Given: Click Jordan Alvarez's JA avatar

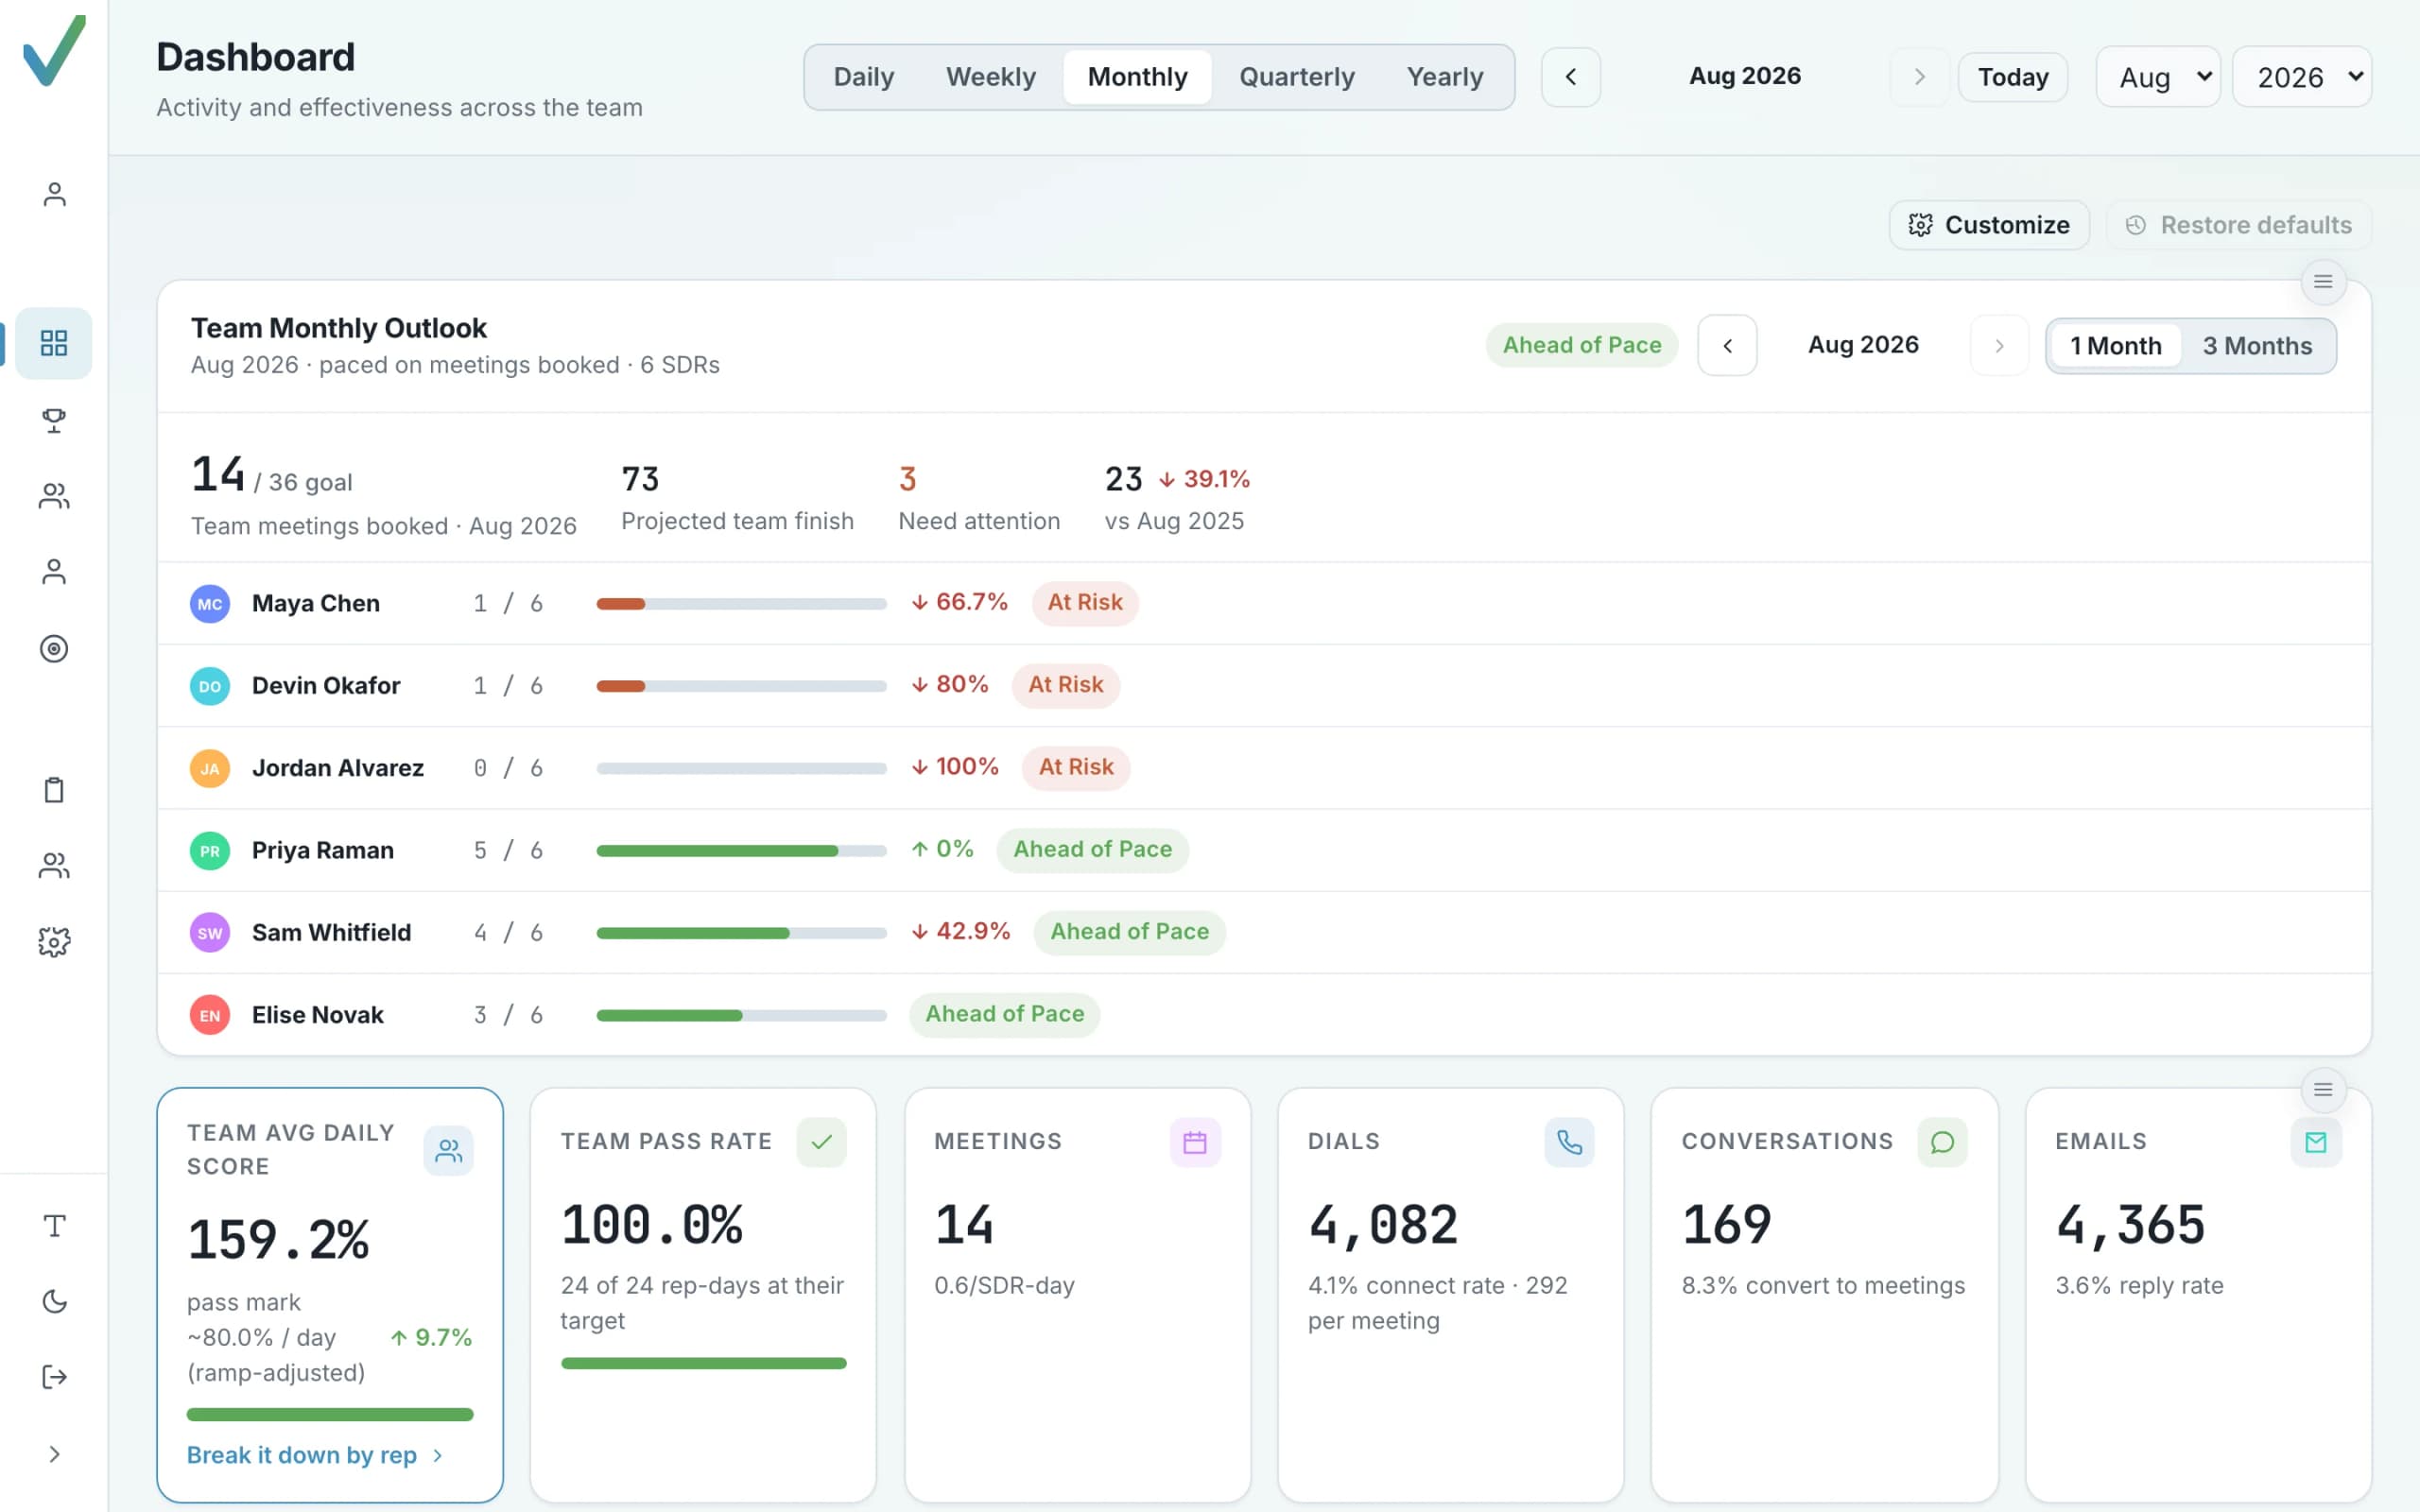Looking at the screenshot, I should (x=210, y=768).
